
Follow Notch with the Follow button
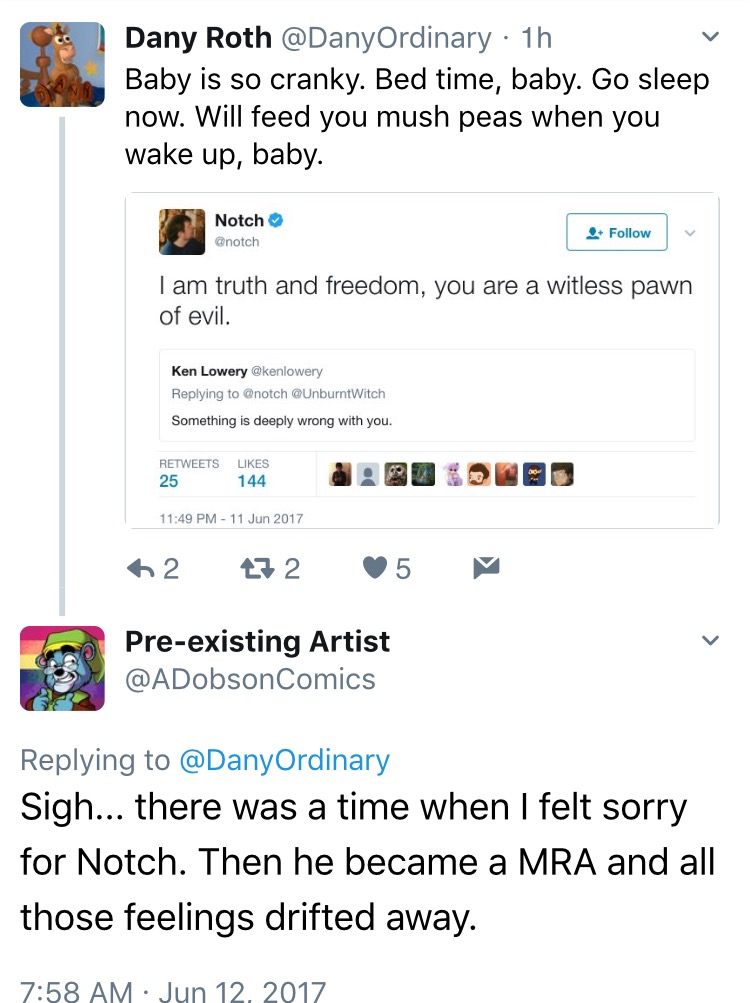[x=617, y=232]
